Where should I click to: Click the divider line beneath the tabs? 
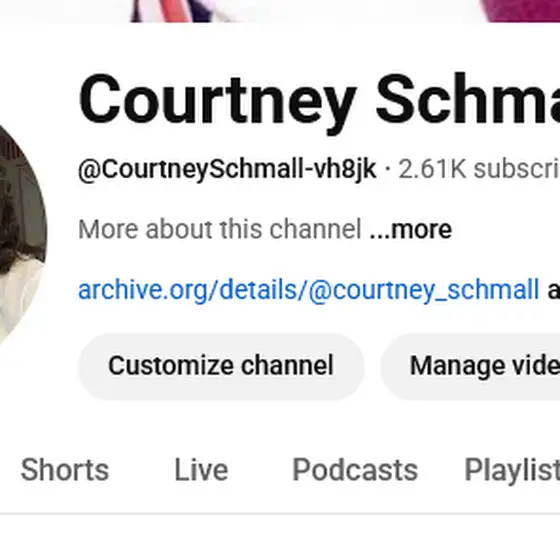[280, 514]
